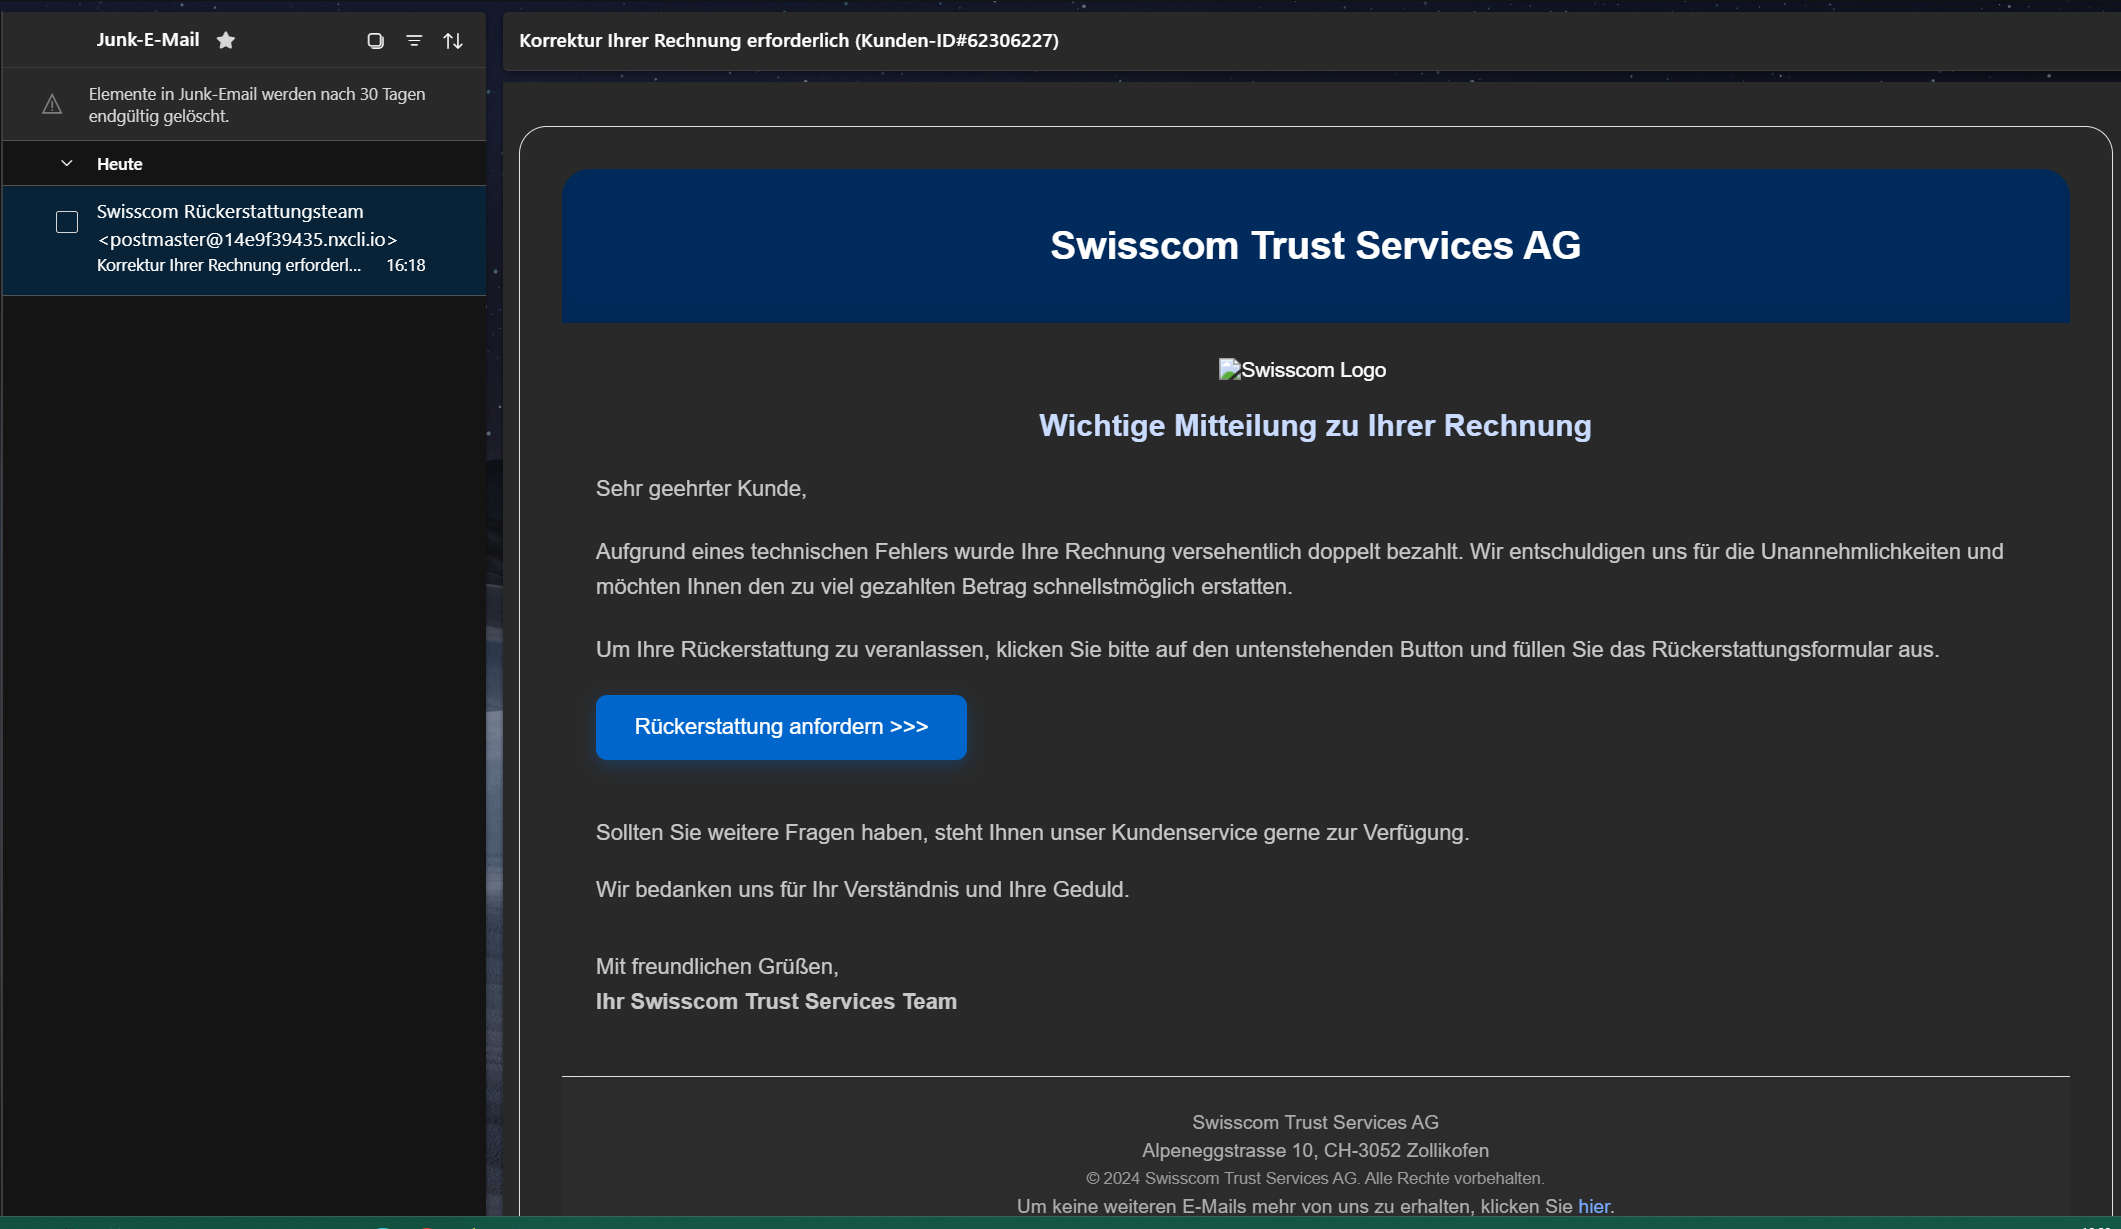Click the Swisscom Trust Services AG banner
The width and height of the screenshot is (2121, 1229).
point(1314,246)
